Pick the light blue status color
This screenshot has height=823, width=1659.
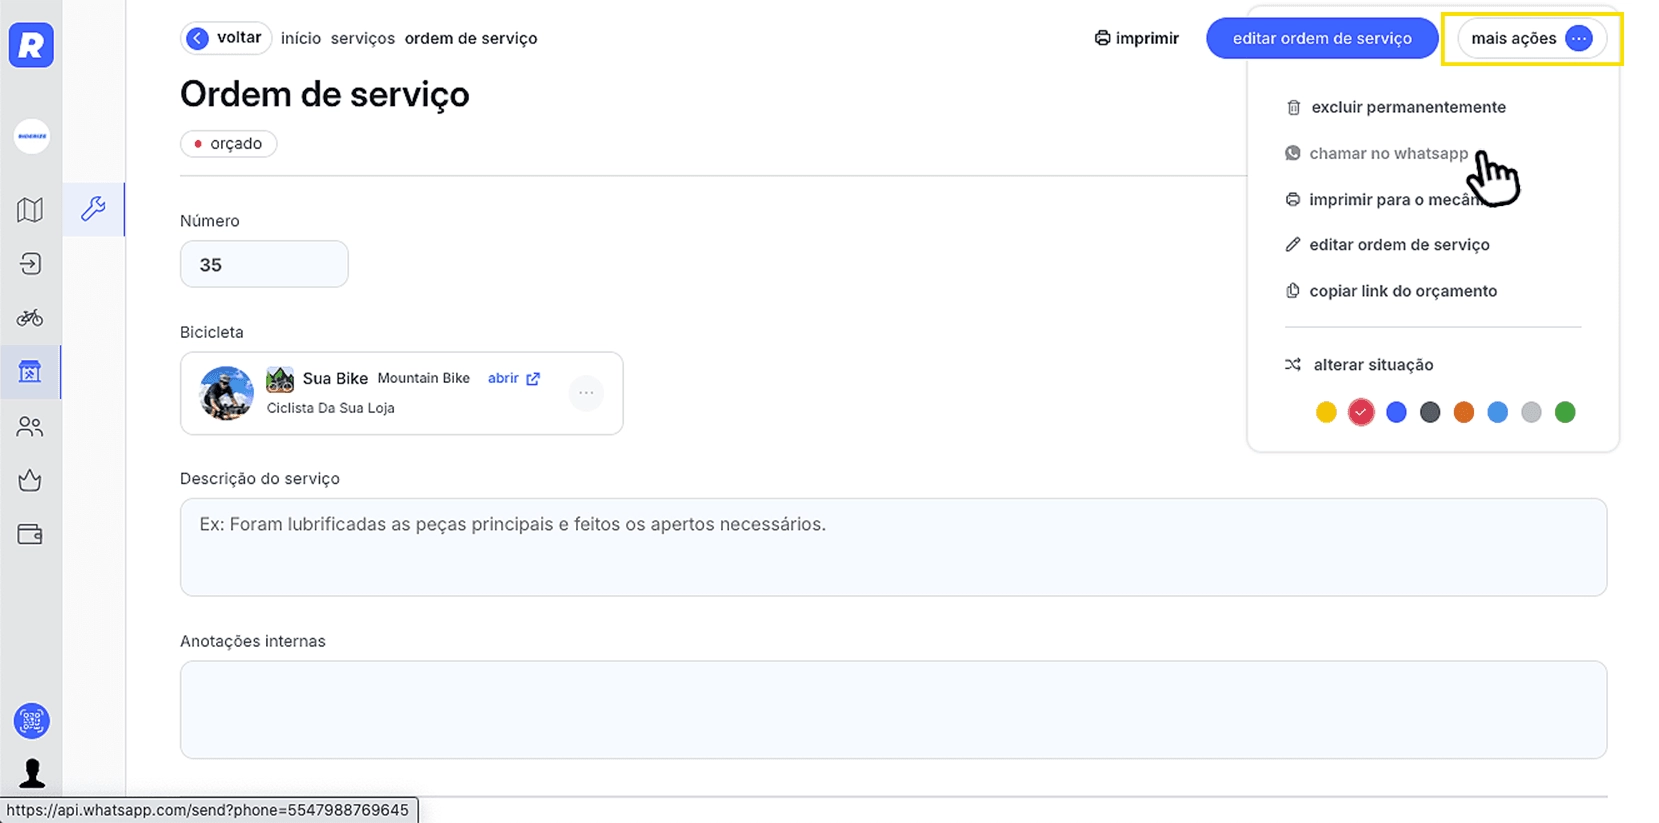(x=1497, y=412)
